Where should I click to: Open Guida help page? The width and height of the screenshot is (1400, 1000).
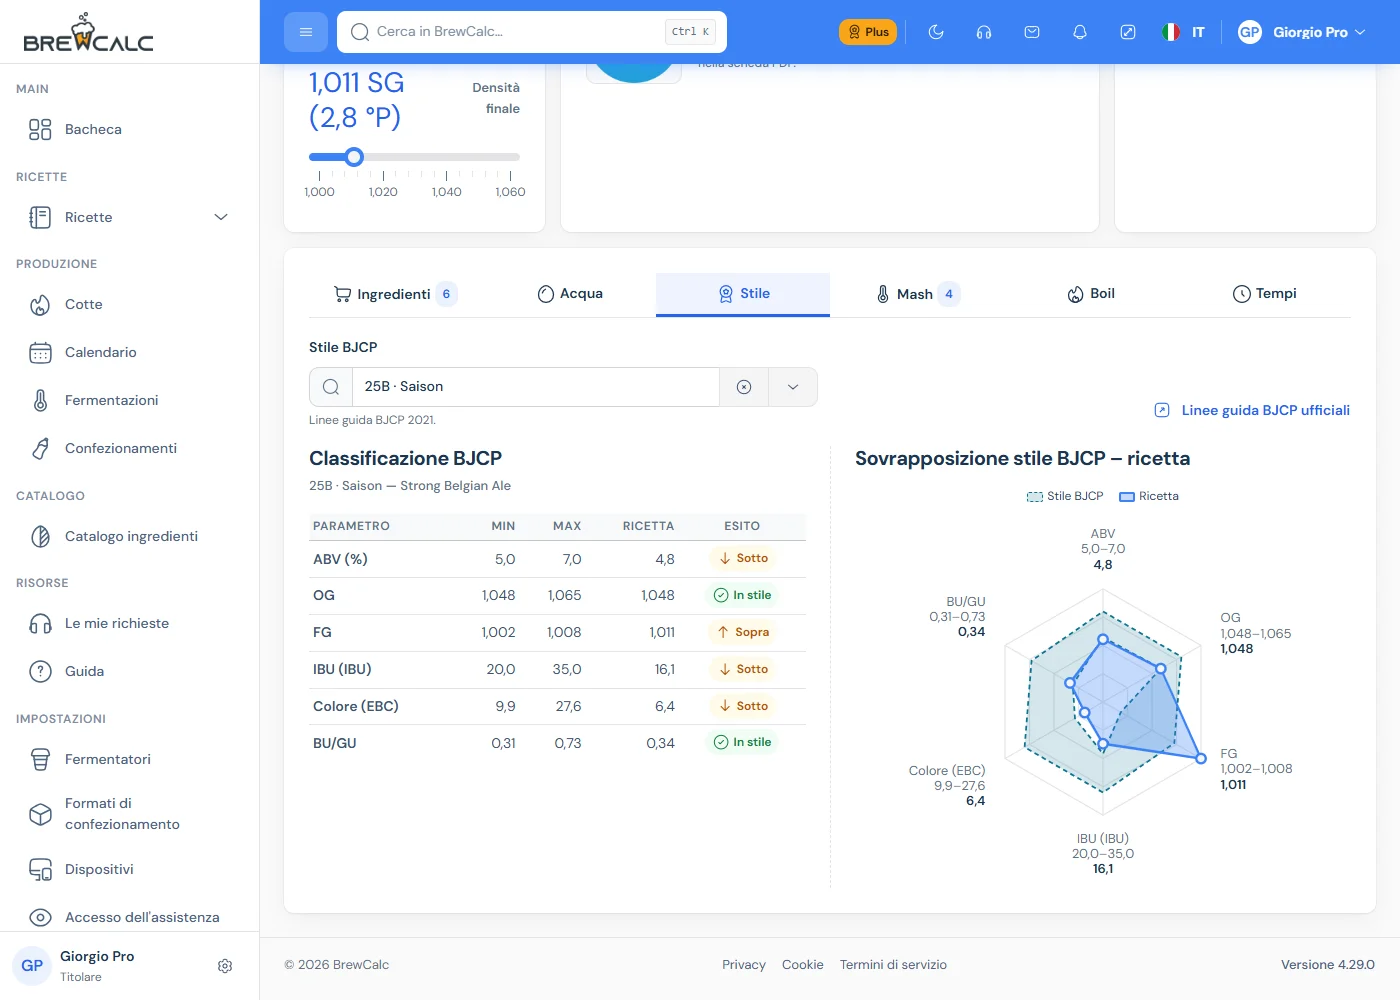[x=130, y=671]
